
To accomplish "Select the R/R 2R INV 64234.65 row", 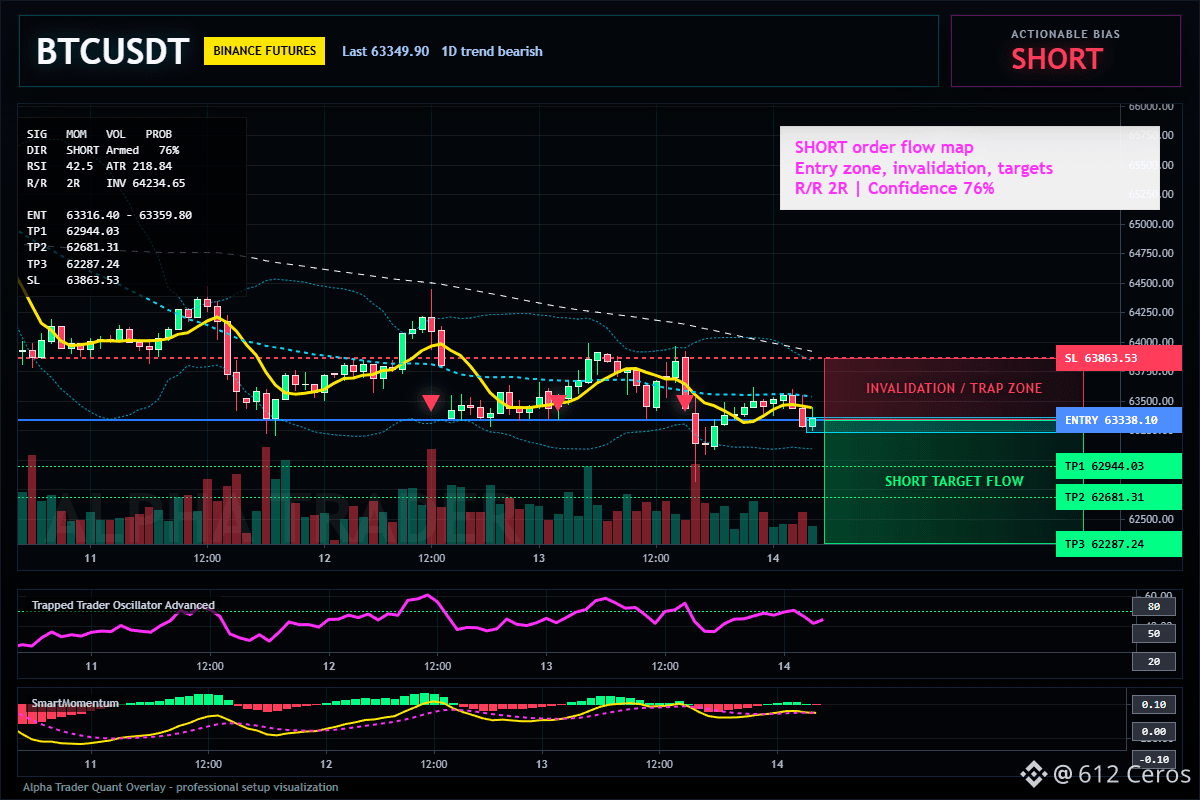I will click(x=106, y=183).
